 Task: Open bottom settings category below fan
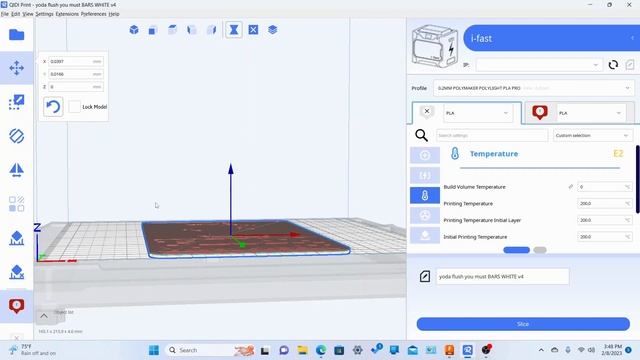(x=425, y=236)
